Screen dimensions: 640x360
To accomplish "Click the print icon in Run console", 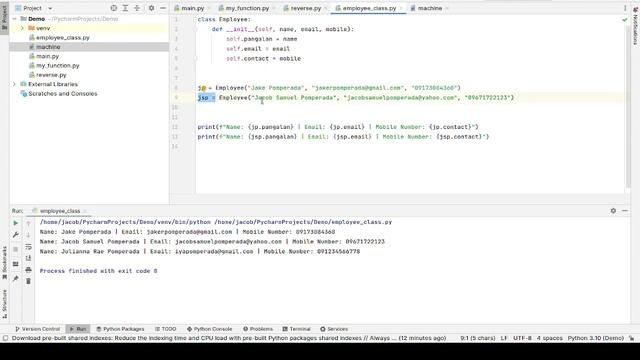I will coord(29,270).
